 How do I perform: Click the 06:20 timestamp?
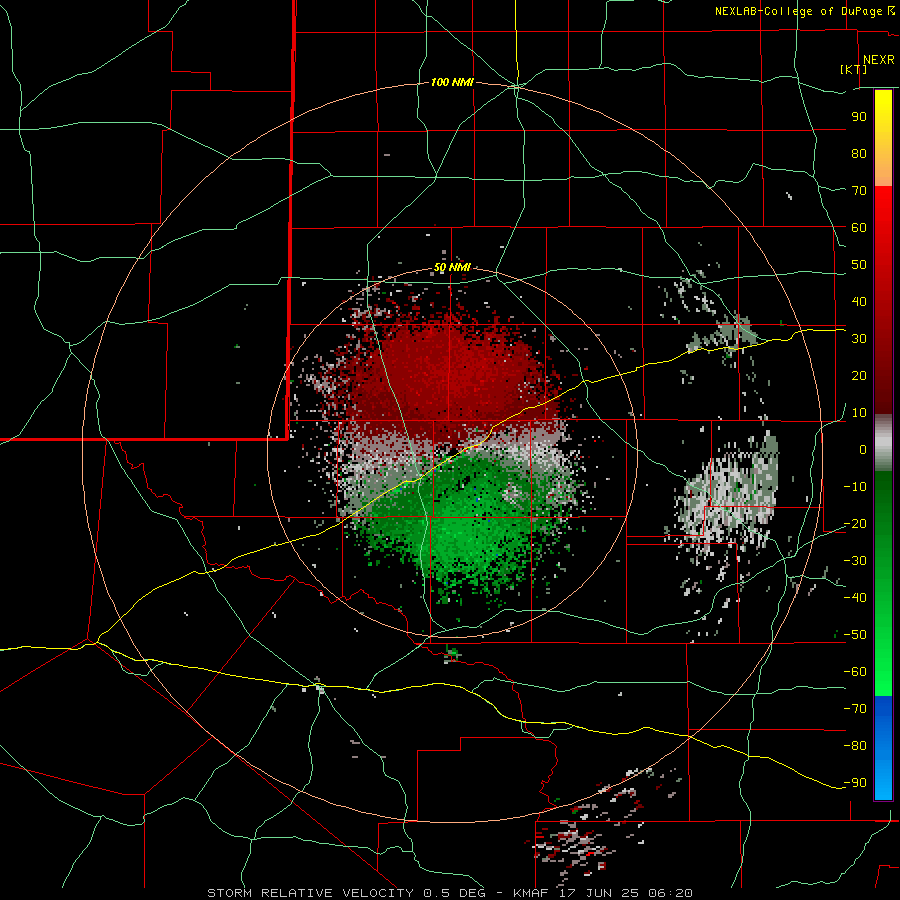coord(671,893)
